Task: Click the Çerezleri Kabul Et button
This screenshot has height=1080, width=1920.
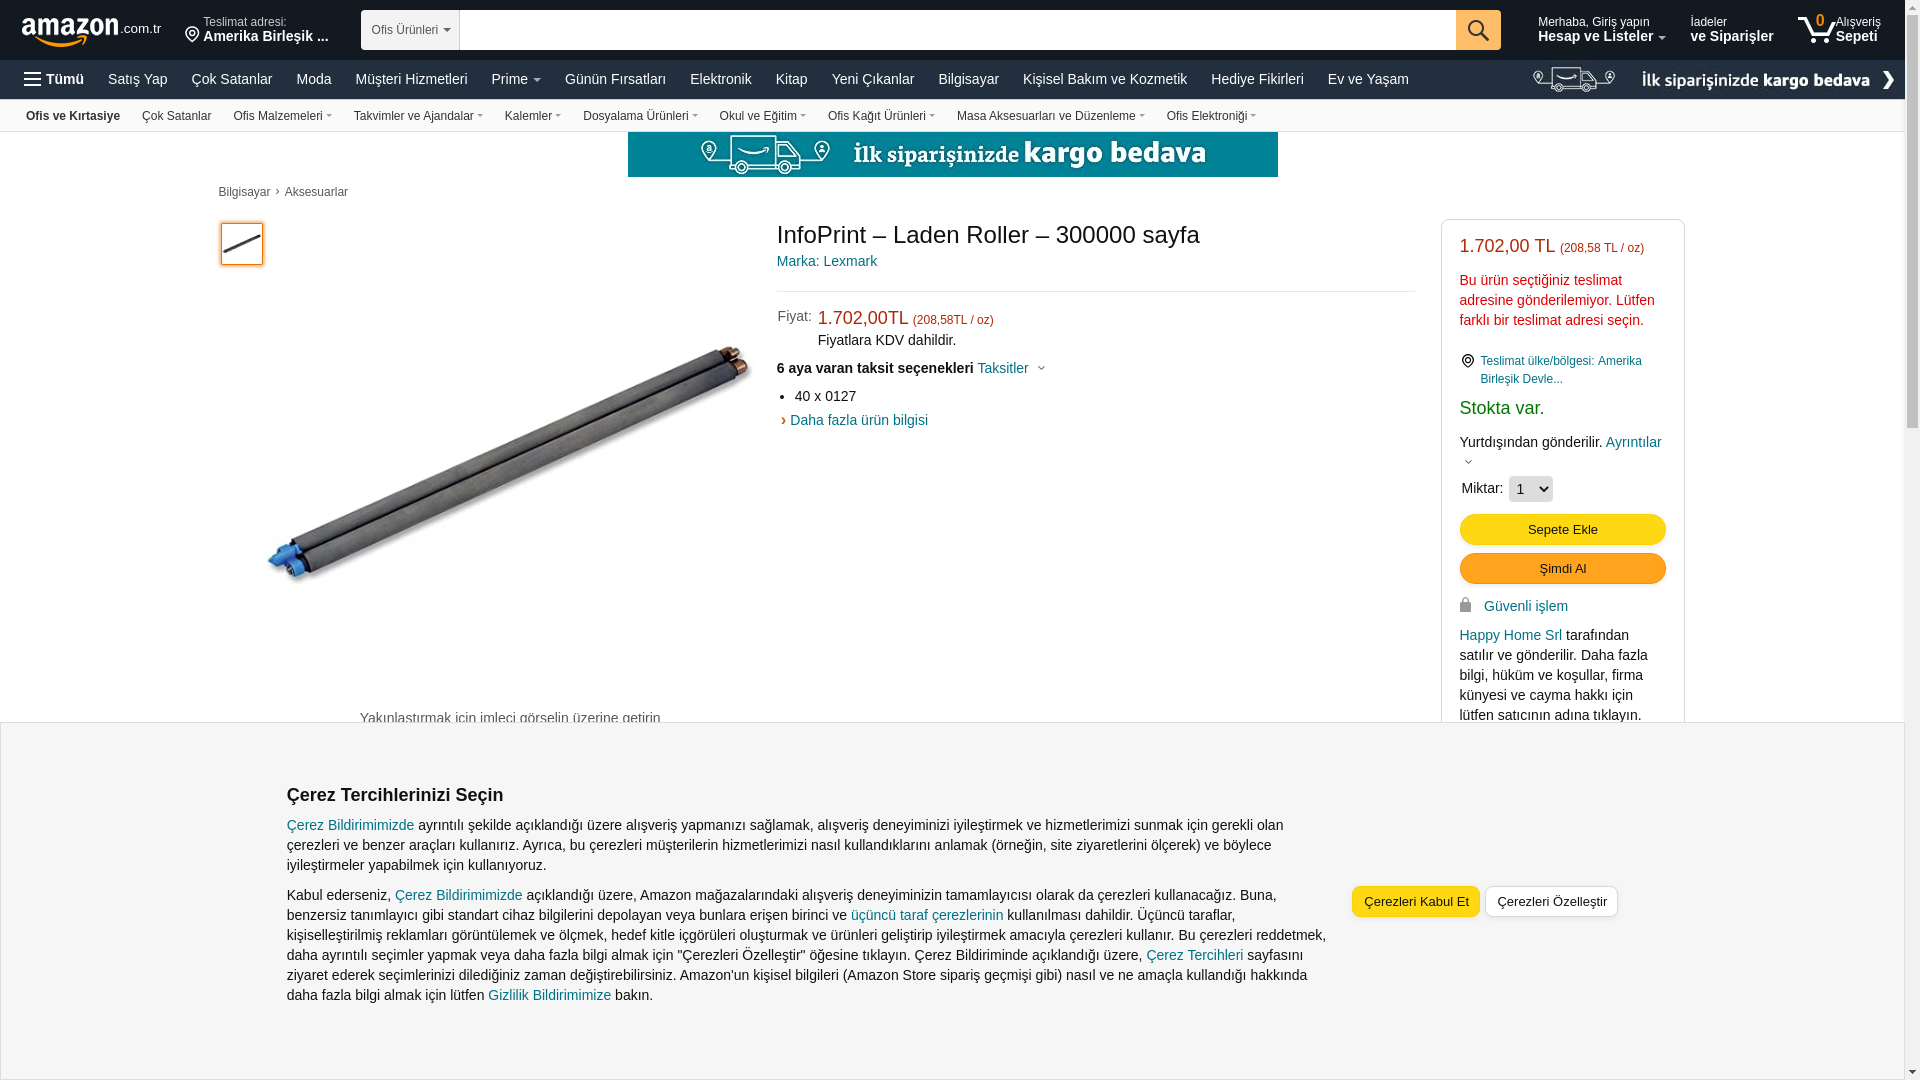Action: [1415, 901]
